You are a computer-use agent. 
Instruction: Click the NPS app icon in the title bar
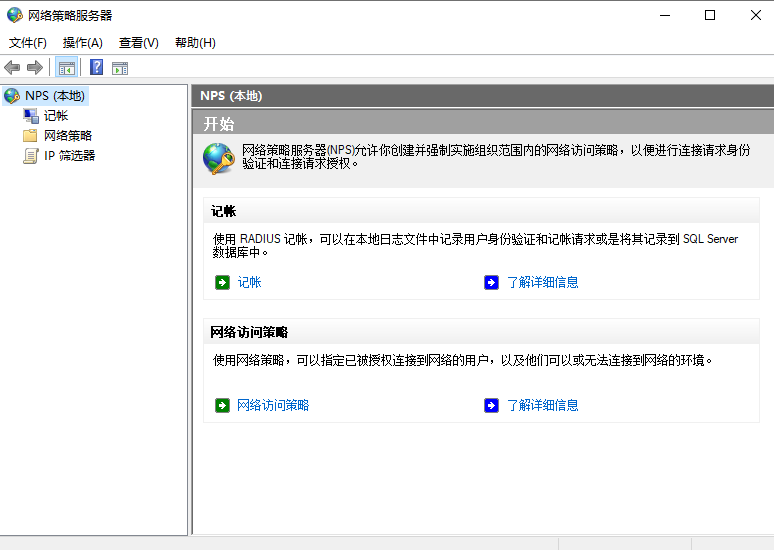click(14, 15)
